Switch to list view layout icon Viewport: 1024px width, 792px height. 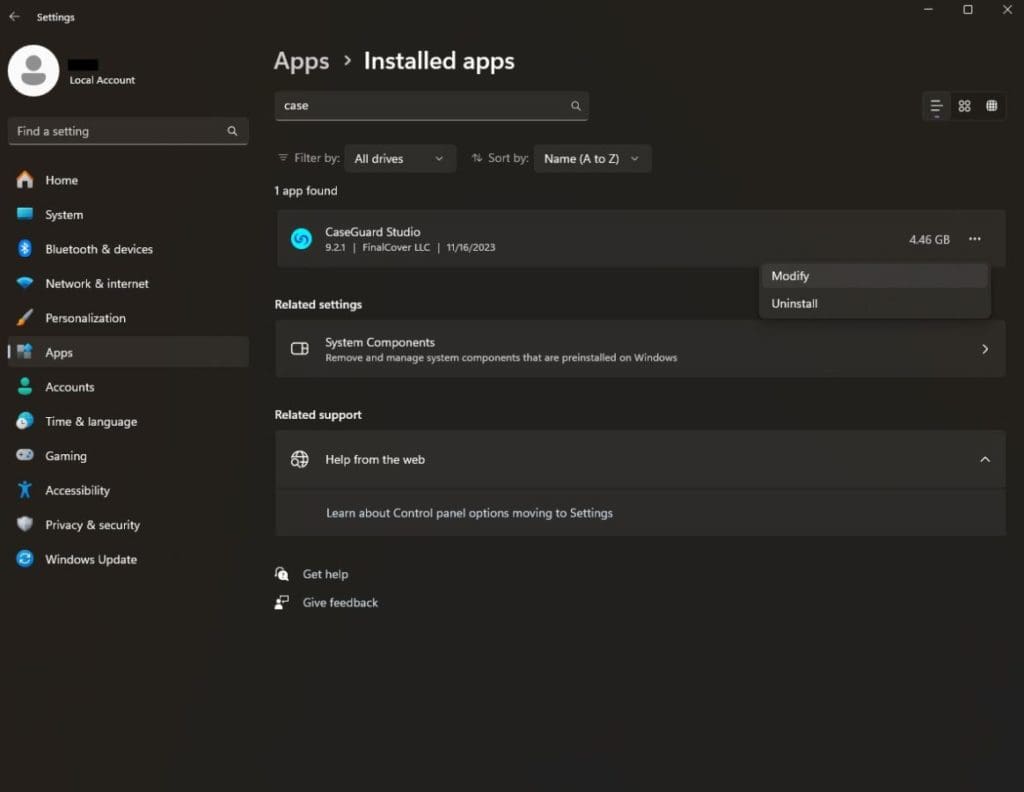click(936, 106)
